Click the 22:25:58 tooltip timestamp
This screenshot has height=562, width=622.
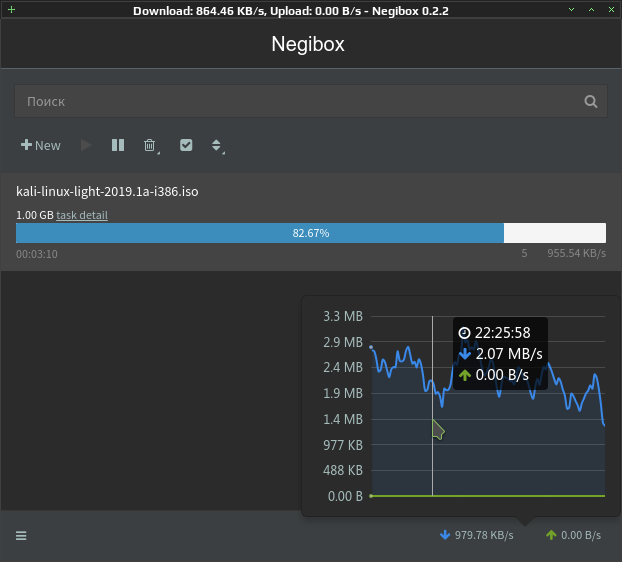coord(502,333)
